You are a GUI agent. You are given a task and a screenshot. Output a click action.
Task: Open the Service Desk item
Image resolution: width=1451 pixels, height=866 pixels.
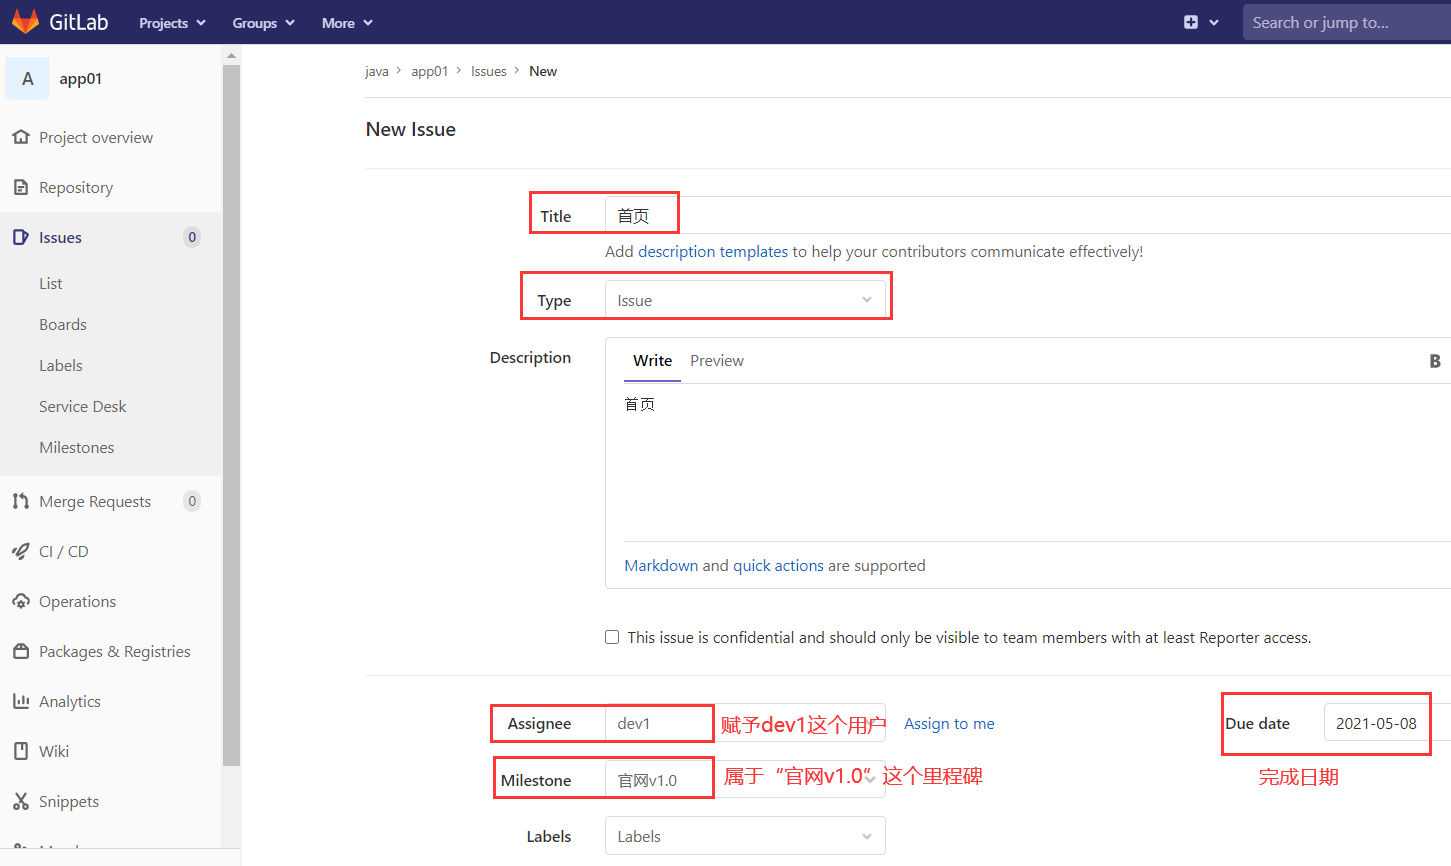coord(83,407)
